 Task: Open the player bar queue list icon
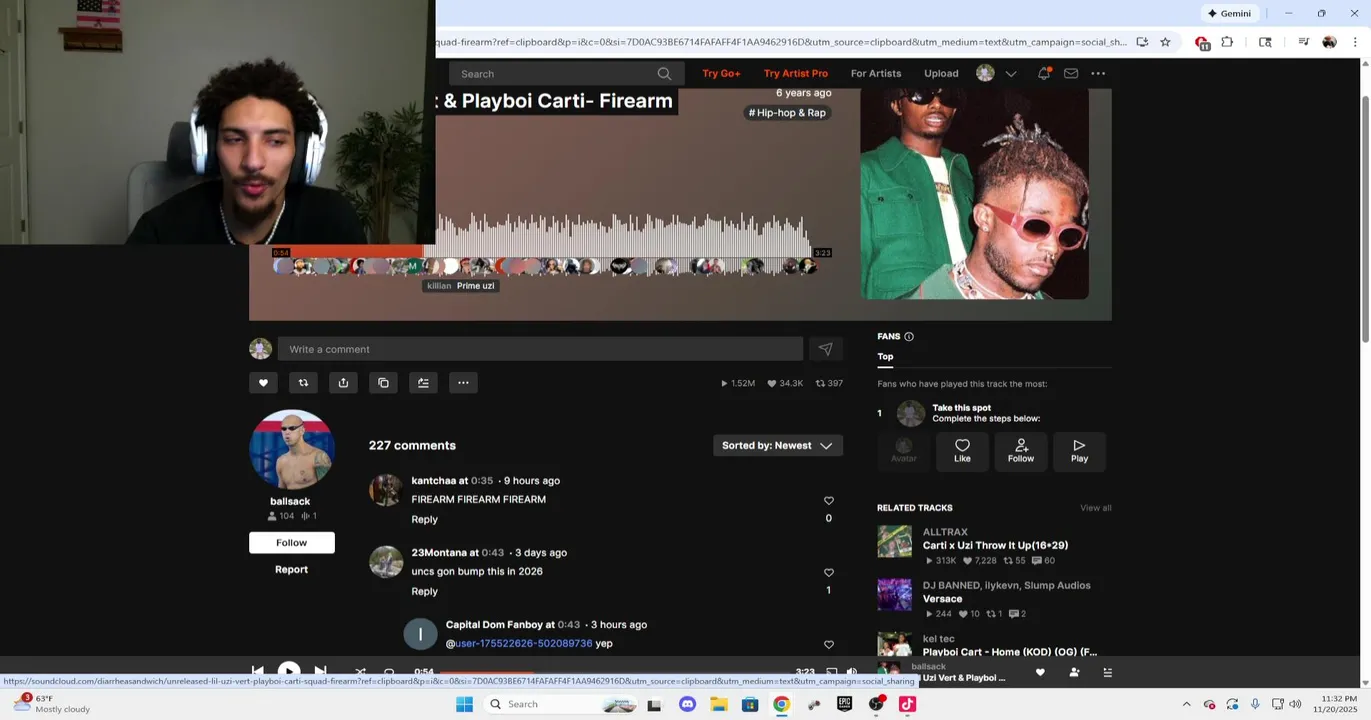[1107, 673]
